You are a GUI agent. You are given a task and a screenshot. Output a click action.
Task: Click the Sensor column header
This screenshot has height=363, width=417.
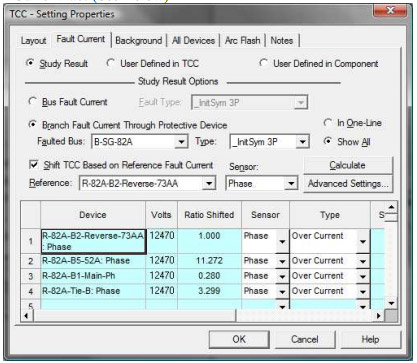tap(266, 215)
